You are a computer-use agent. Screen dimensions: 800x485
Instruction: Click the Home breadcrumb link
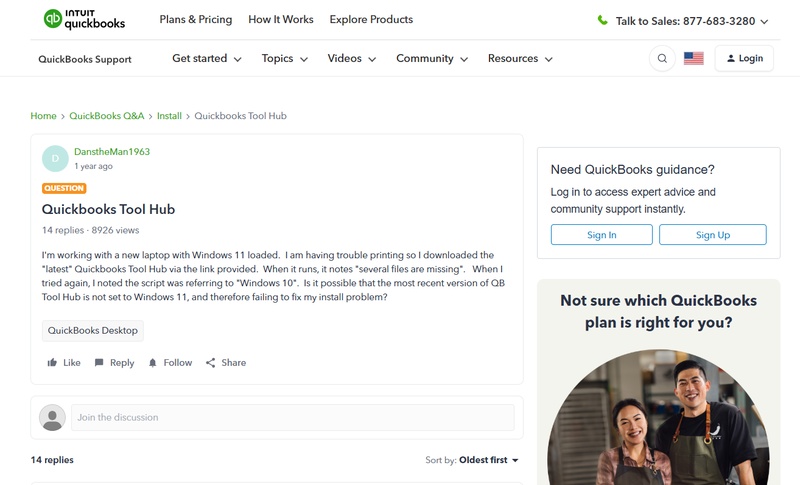point(43,116)
